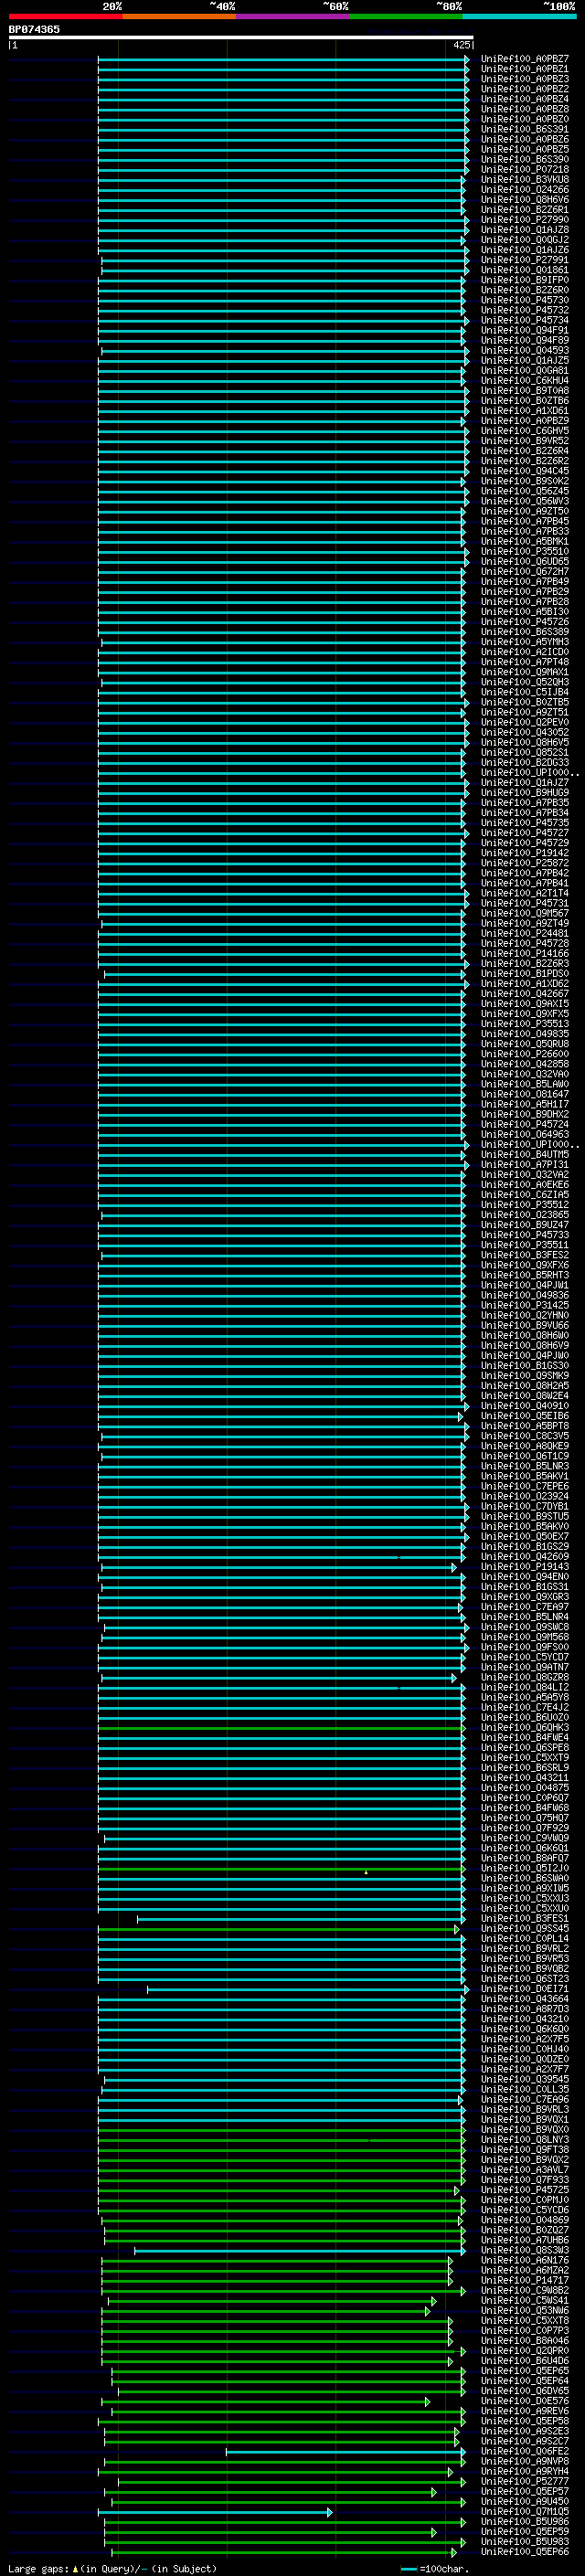Select the UniRef100_B5U986 label
Screen dimensions: 585x2576
pos(525,2522)
